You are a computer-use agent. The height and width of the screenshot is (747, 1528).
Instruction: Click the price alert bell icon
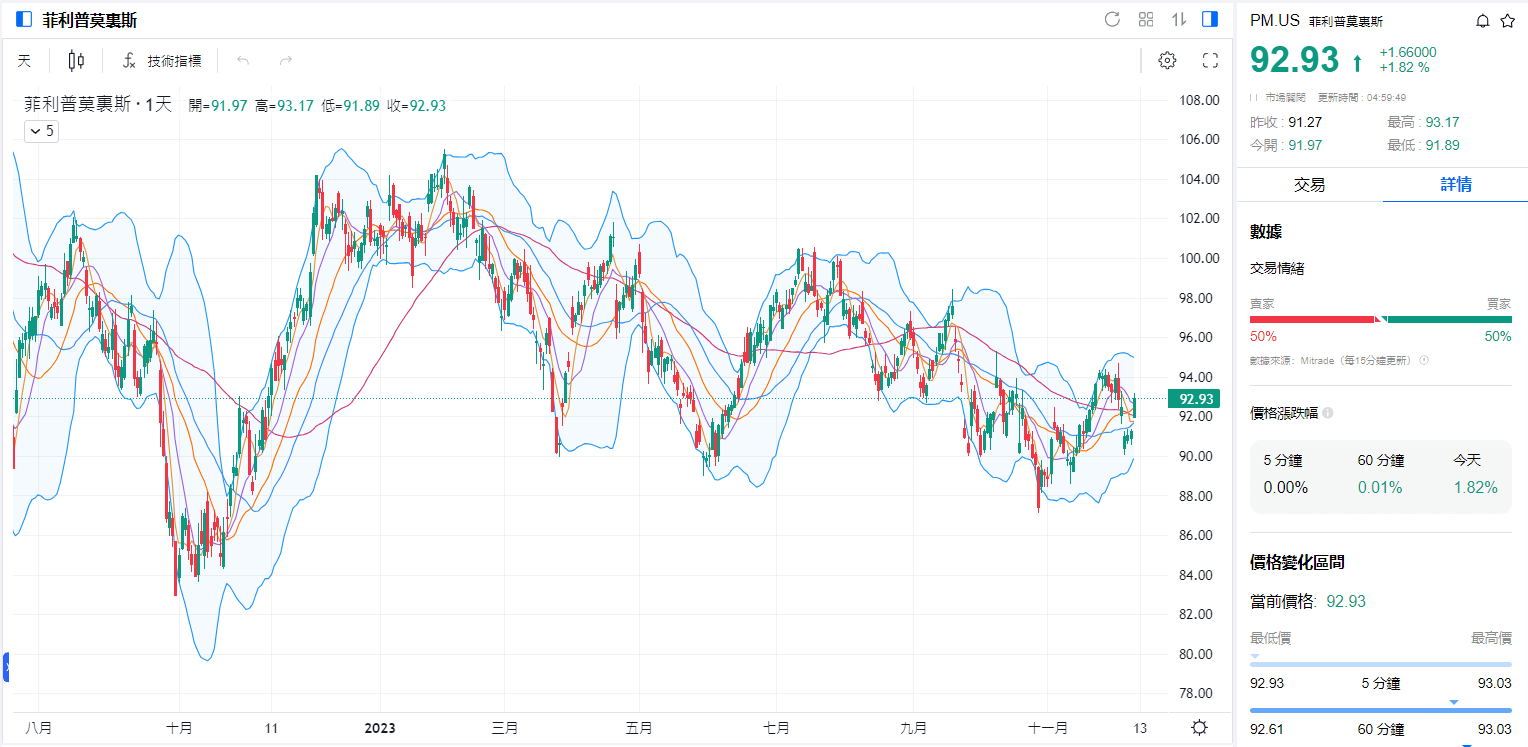(1482, 21)
